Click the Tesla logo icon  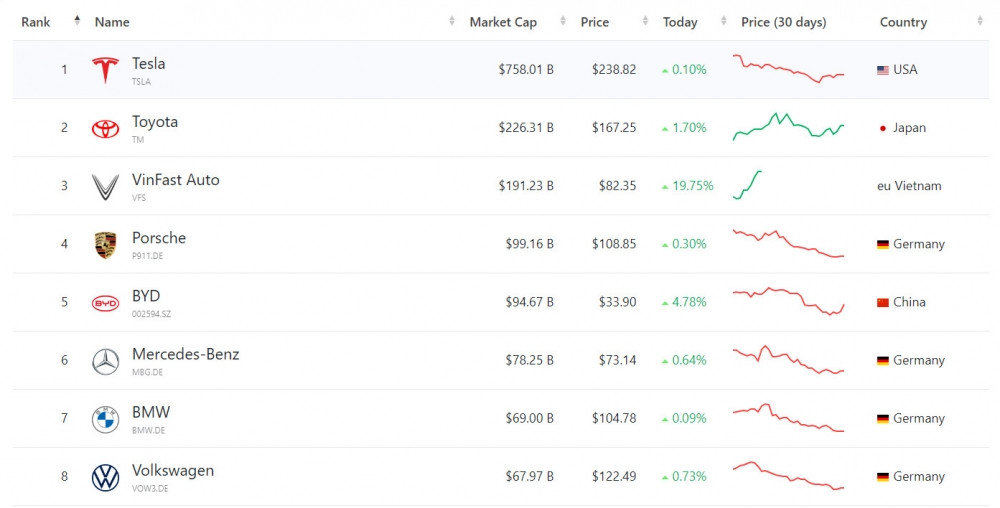coord(105,70)
